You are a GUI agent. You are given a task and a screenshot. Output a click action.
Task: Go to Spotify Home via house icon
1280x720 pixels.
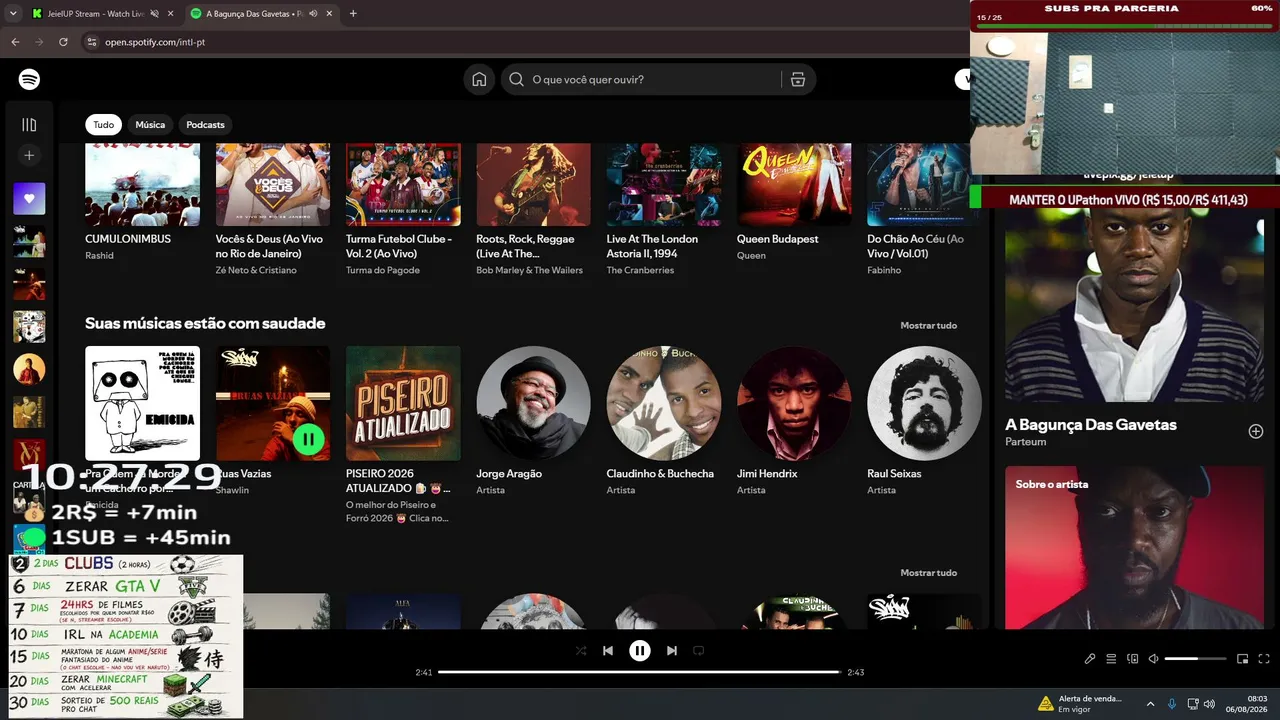[x=479, y=80]
